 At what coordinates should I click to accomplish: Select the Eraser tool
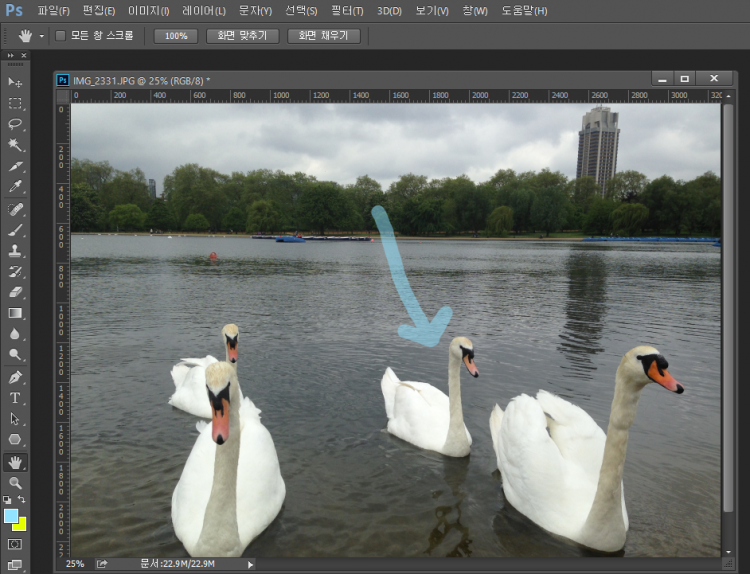(x=15, y=292)
